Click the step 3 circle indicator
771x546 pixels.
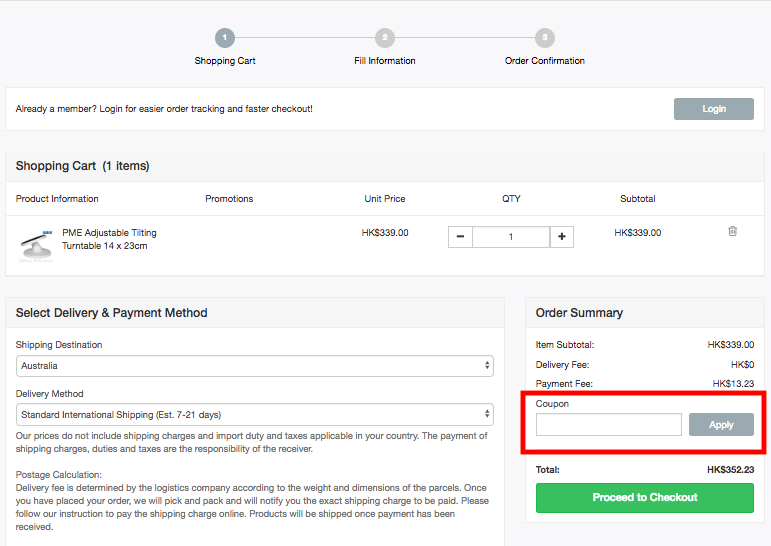pyautogui.click(x=544, y=38)
